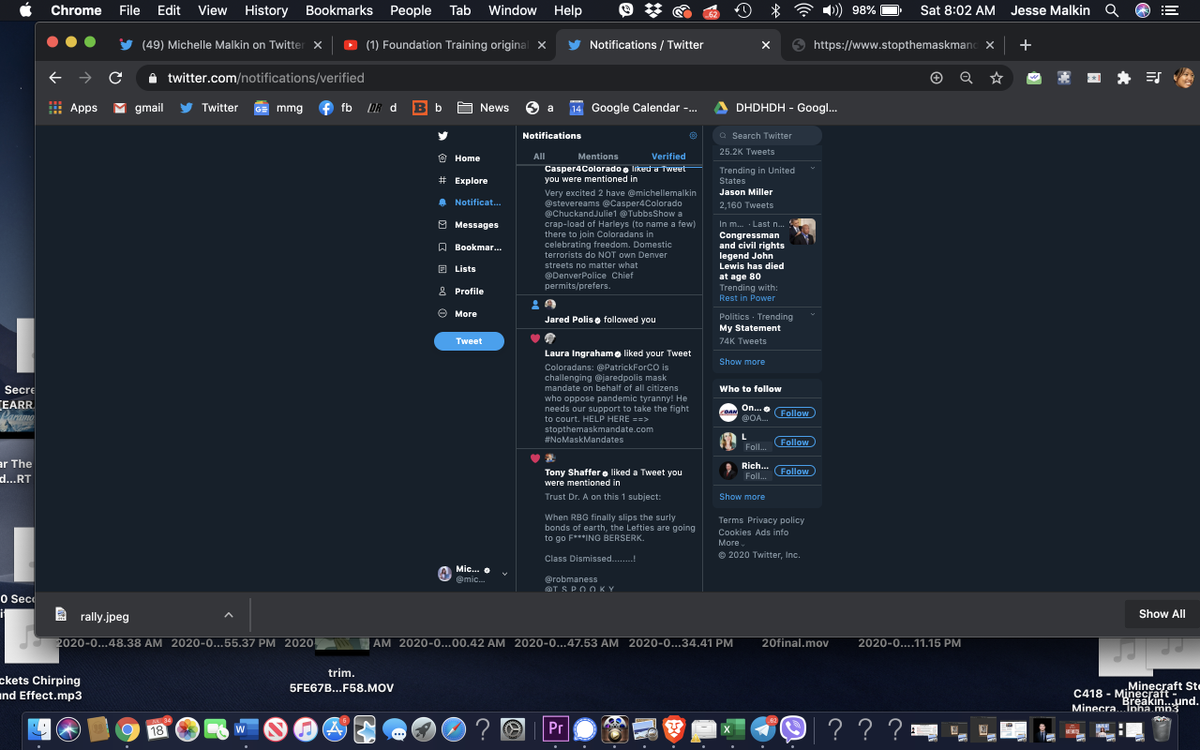Open Twitter Home from the sidebar

[460, 158]
